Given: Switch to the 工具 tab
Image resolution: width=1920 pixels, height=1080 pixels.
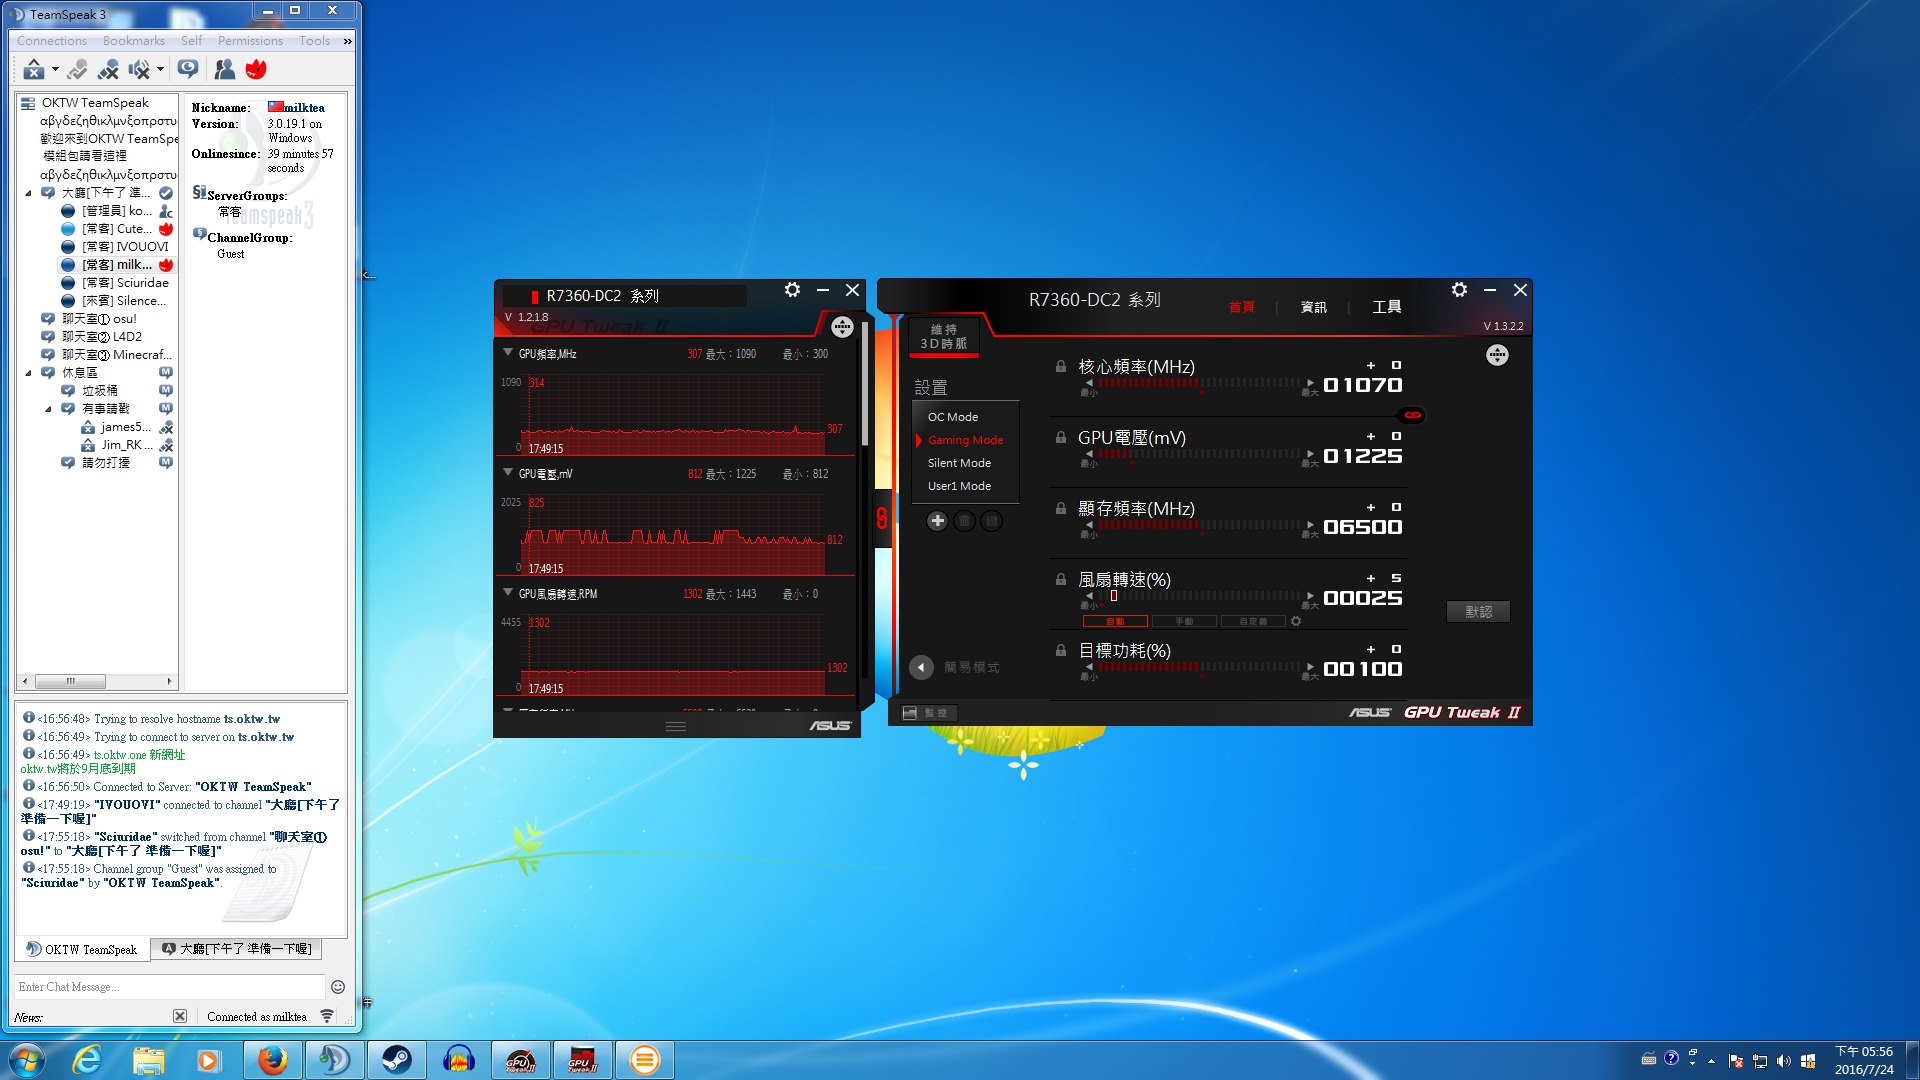Looking at the screenshot, I should (1385, 307).
